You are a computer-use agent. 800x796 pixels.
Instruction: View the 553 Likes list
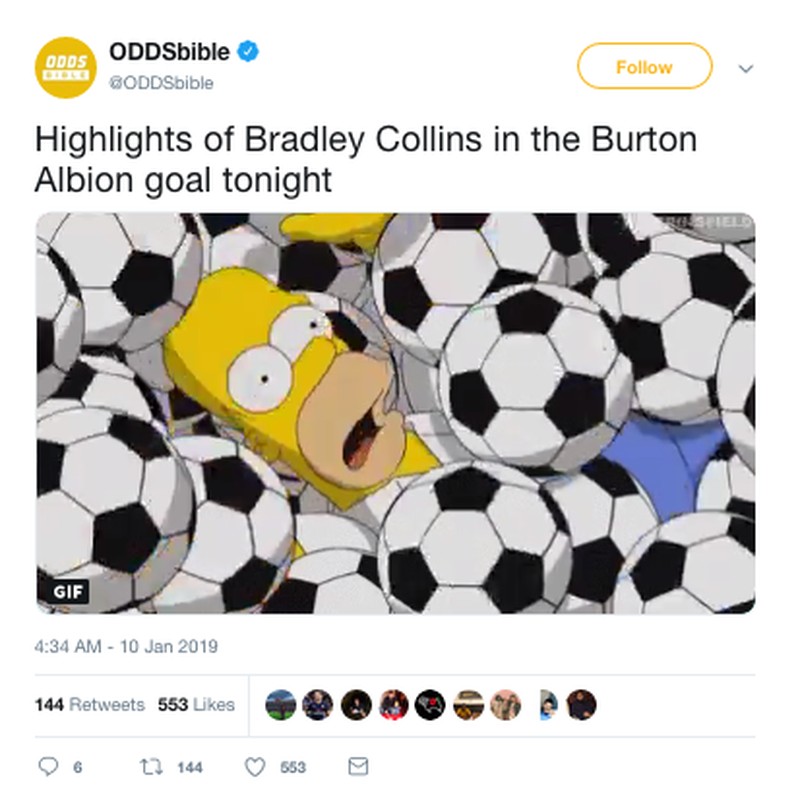click(x=196, y=705)
